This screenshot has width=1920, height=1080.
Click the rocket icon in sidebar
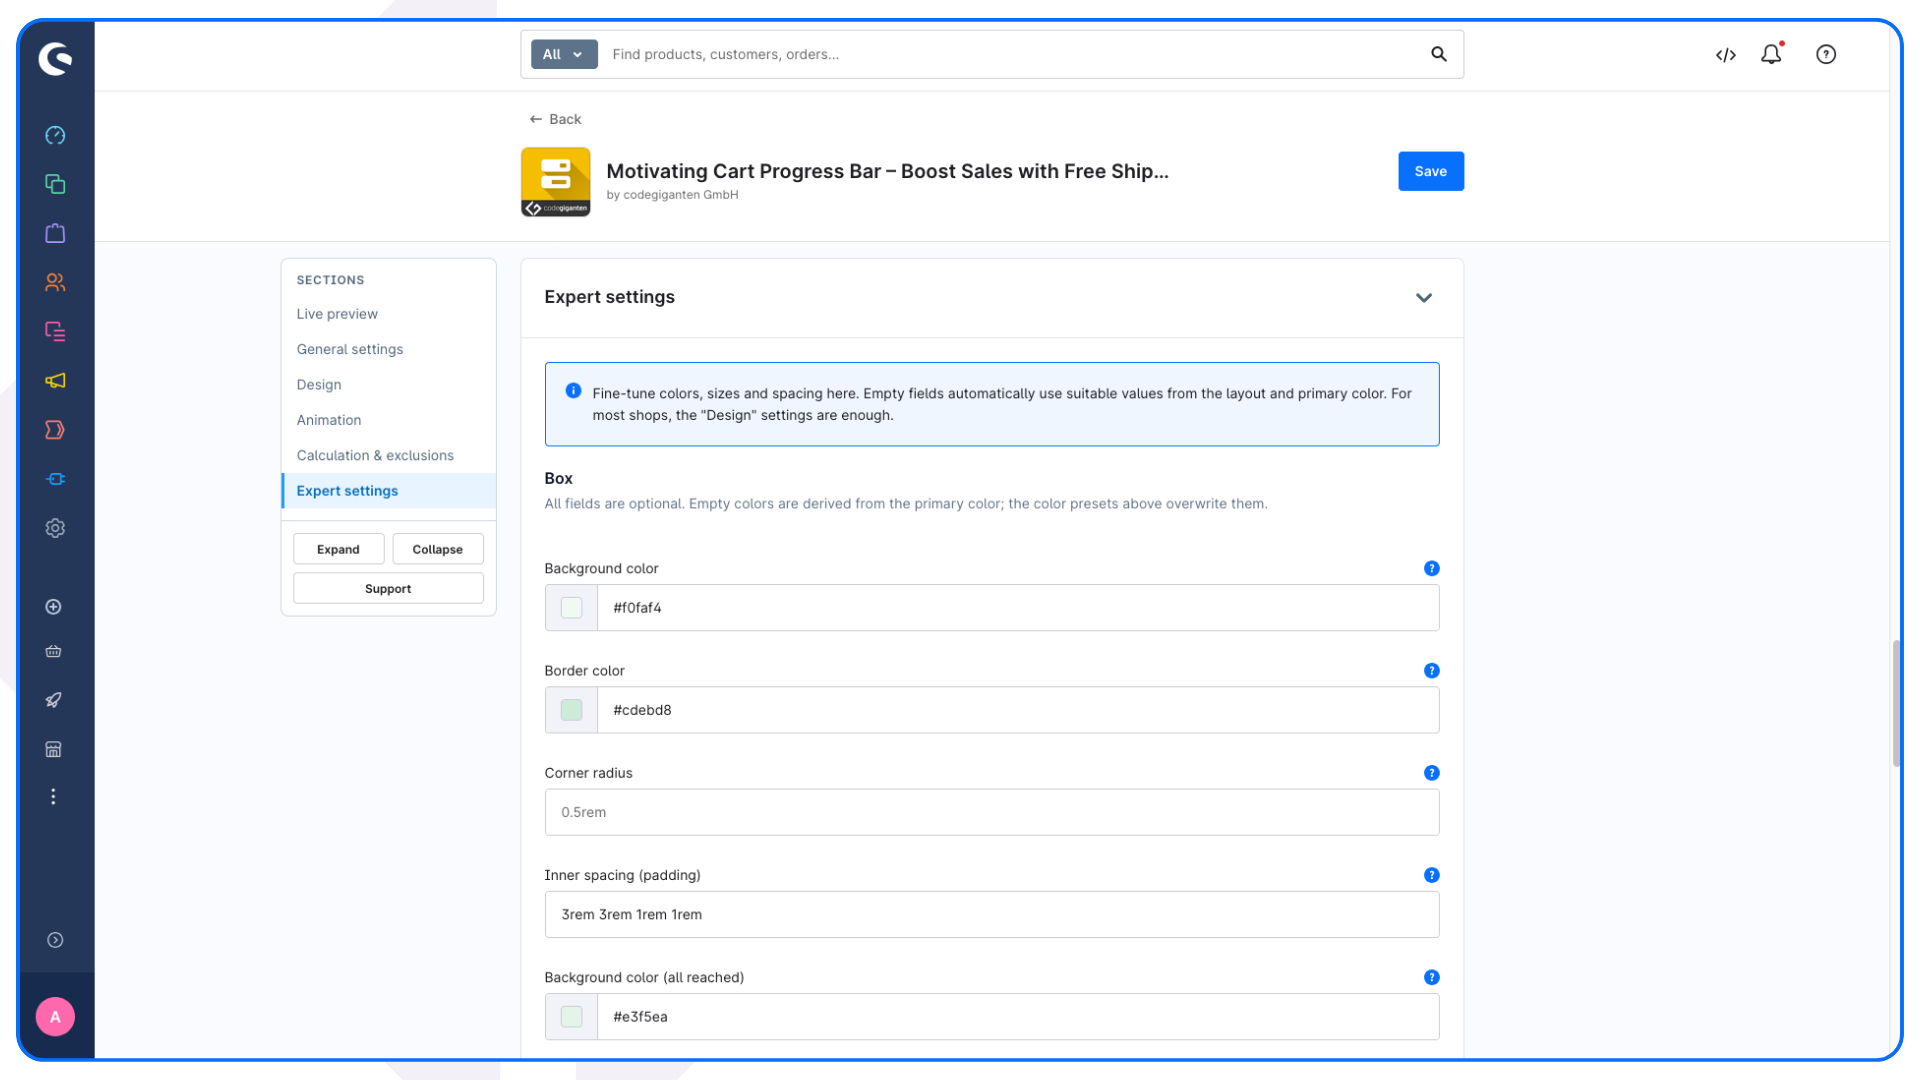point(54,700)
